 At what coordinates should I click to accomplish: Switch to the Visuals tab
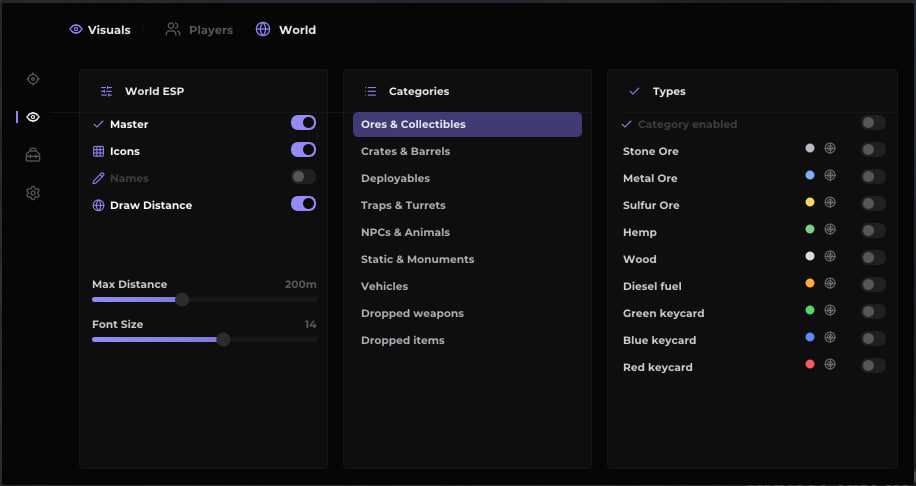click(100, 30)
